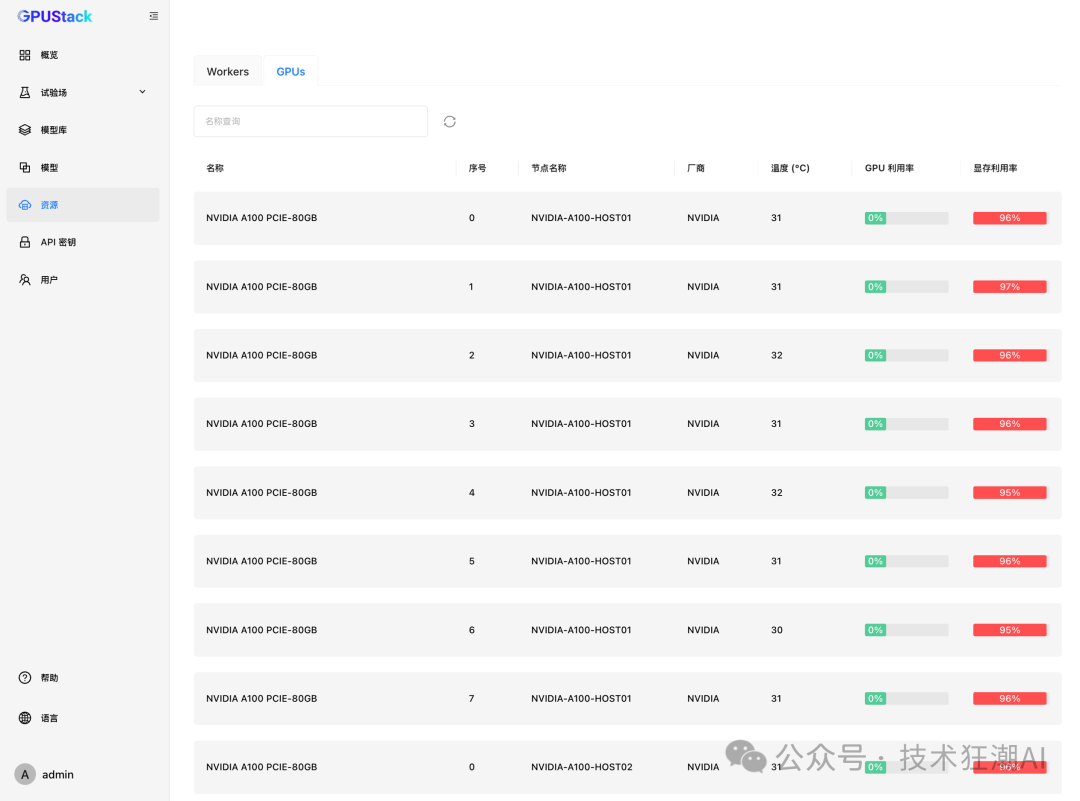
Task: Open the 概览 overview dashboard icon
Action: click(x=25, y=55)
